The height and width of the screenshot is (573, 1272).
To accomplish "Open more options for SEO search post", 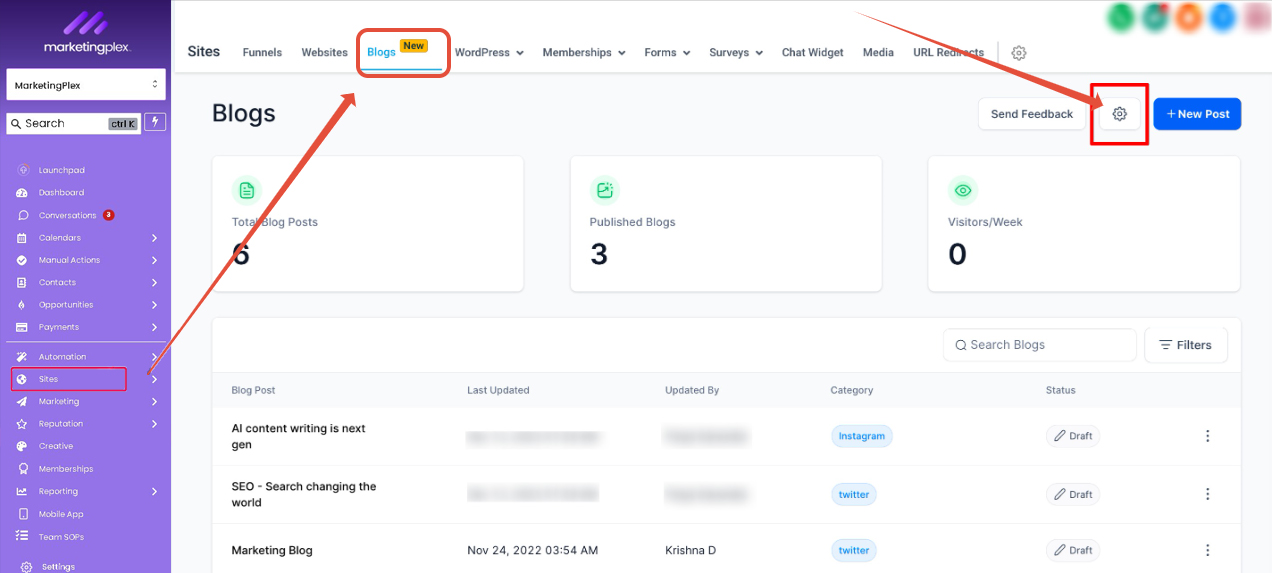I will [1207, 494].
